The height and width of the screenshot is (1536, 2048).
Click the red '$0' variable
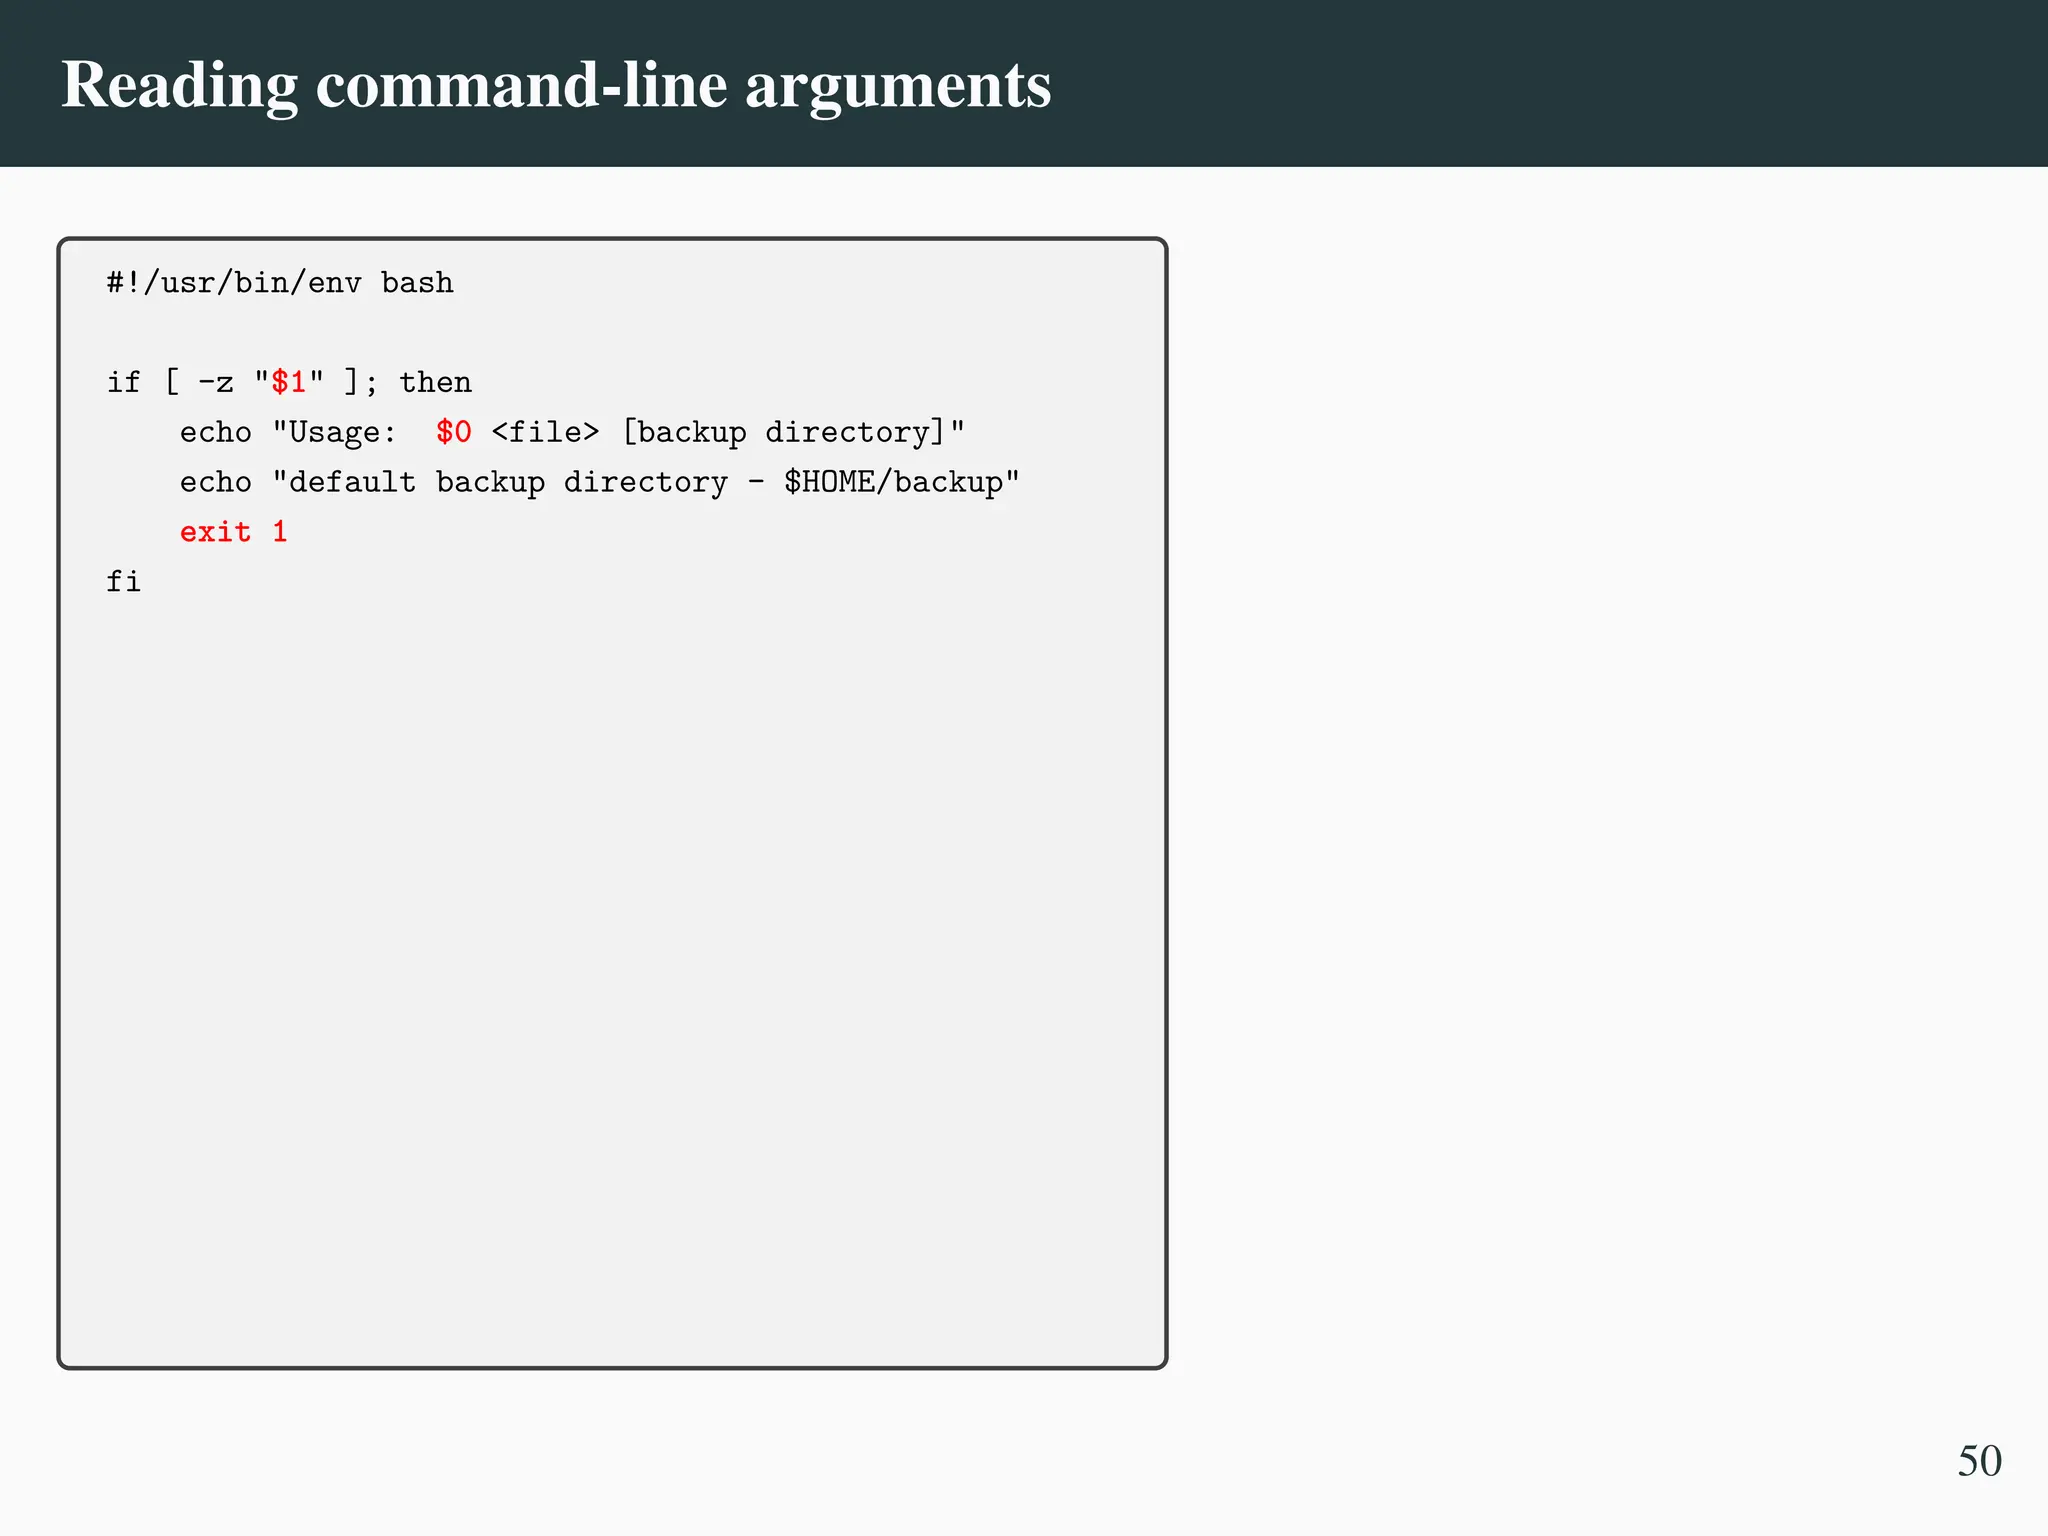pos(453,432)
